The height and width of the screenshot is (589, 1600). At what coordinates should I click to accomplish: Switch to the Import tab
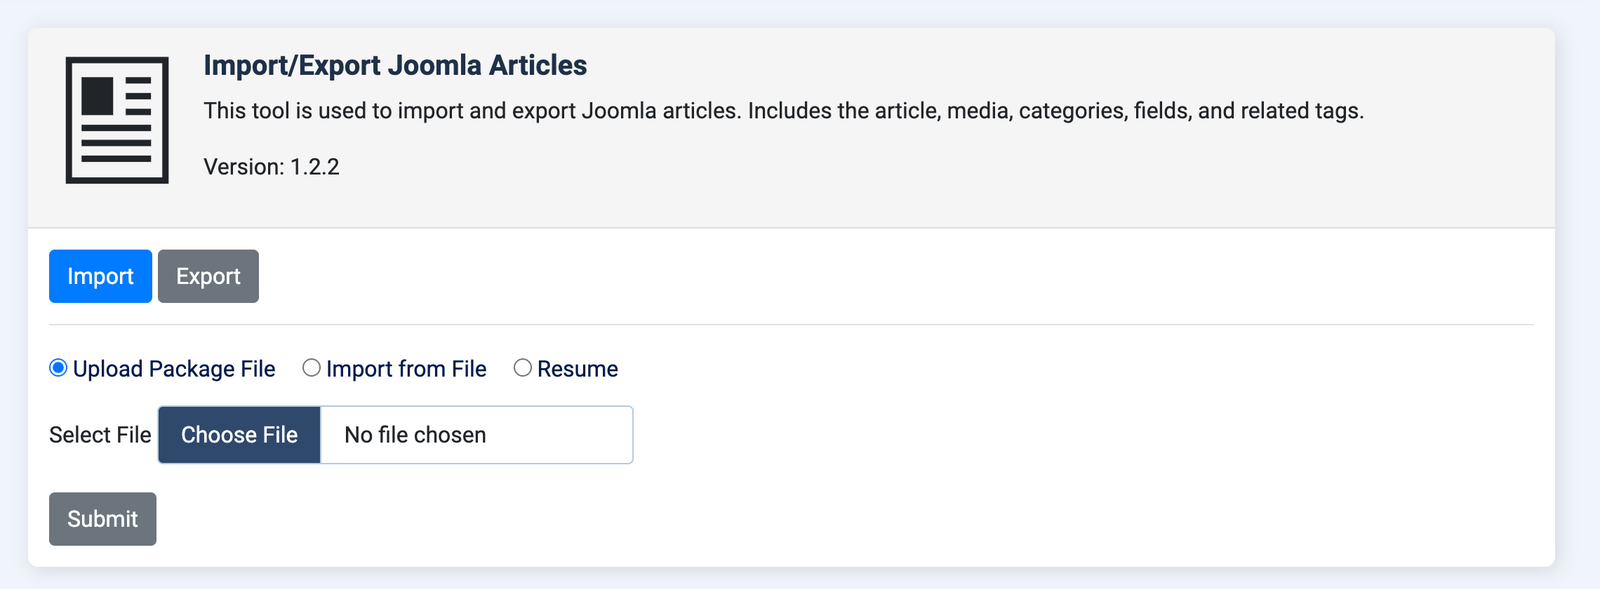(x=100, y=276)
